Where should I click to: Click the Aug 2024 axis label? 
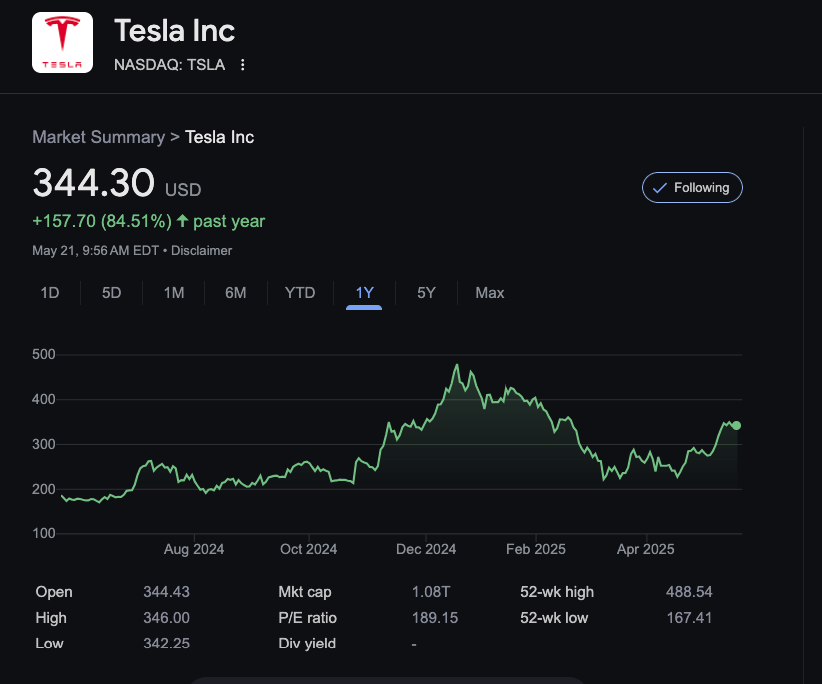(194, 549)
